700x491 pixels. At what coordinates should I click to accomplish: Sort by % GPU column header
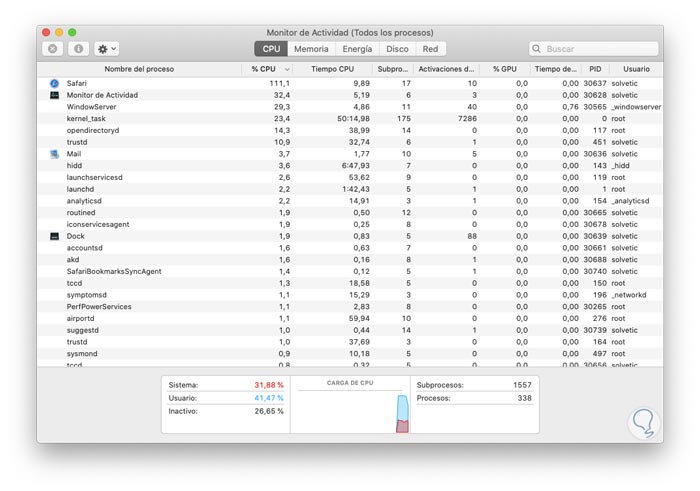click(504, 69)
